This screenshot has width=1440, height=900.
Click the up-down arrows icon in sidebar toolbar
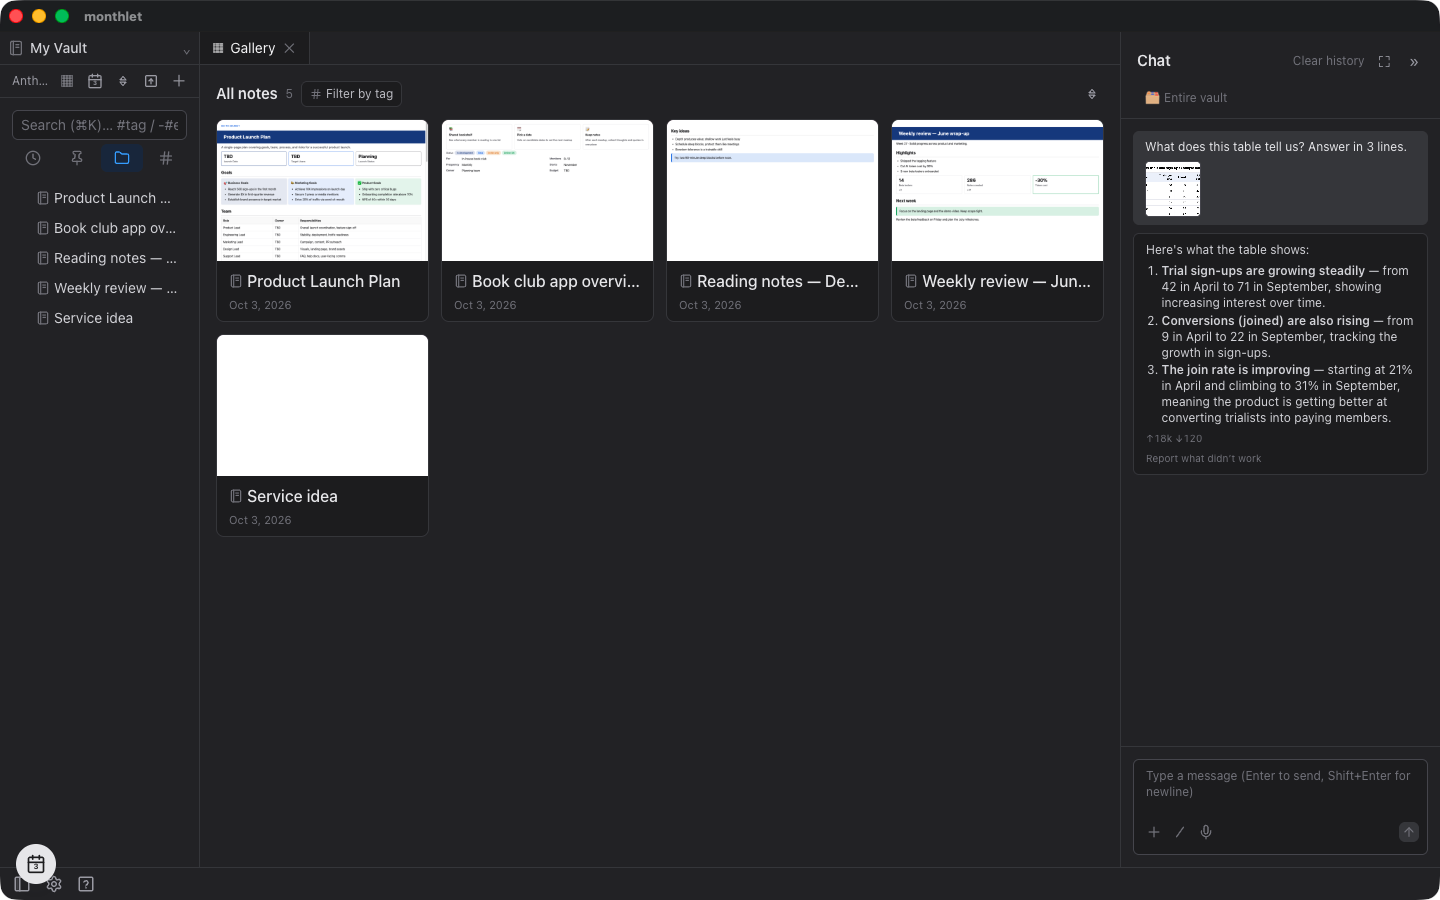(x=123, y=81)
